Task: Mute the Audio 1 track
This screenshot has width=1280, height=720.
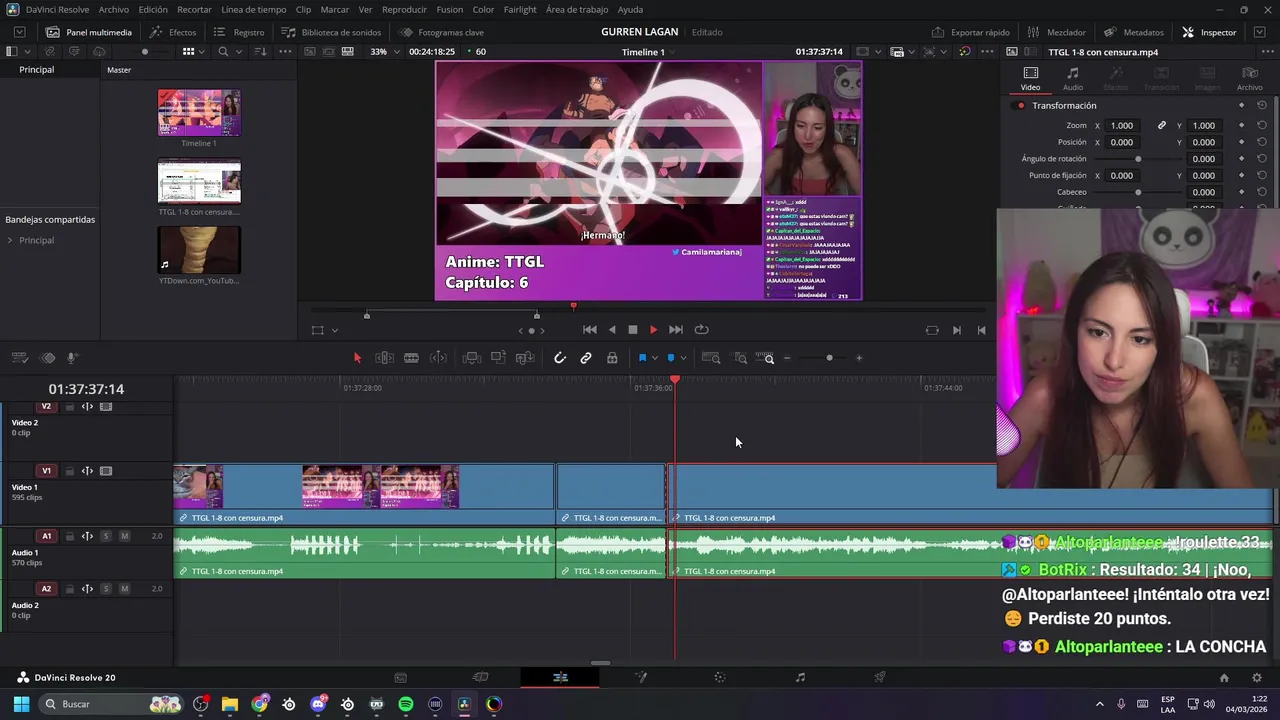Action: coord(124,536)
